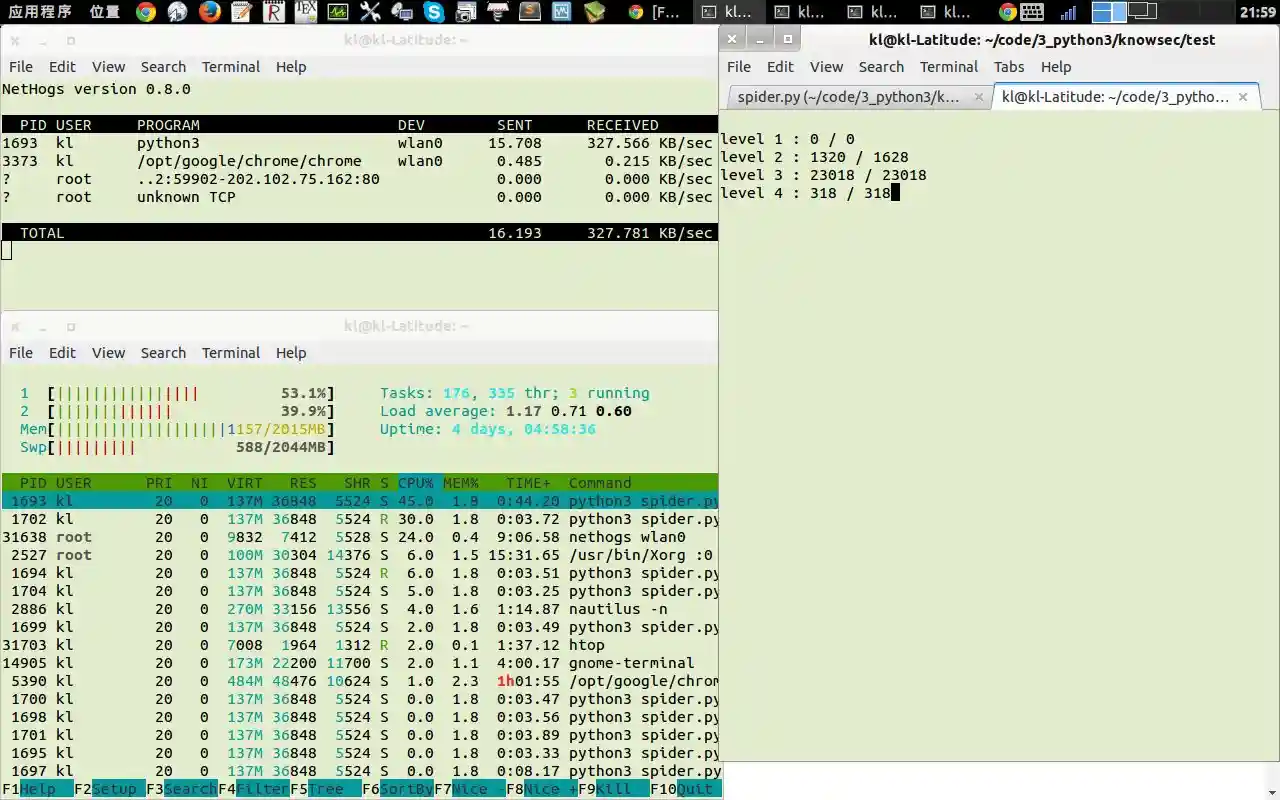Image resolution: width=1280 pixels, height=800 pixels.
Task: Open Firefox from the panel launcher
Action: tap(209, 12)
